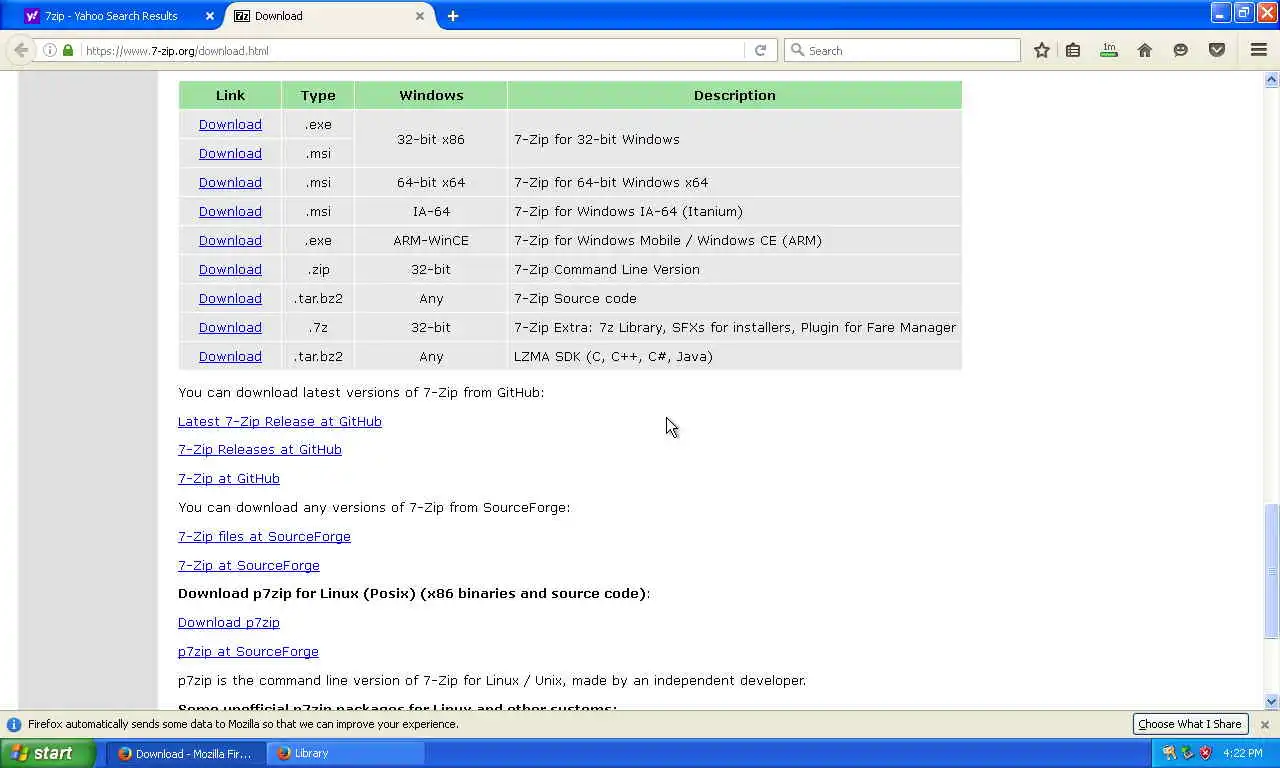
Task: Click the Download p7zip link
Action: 229,622
